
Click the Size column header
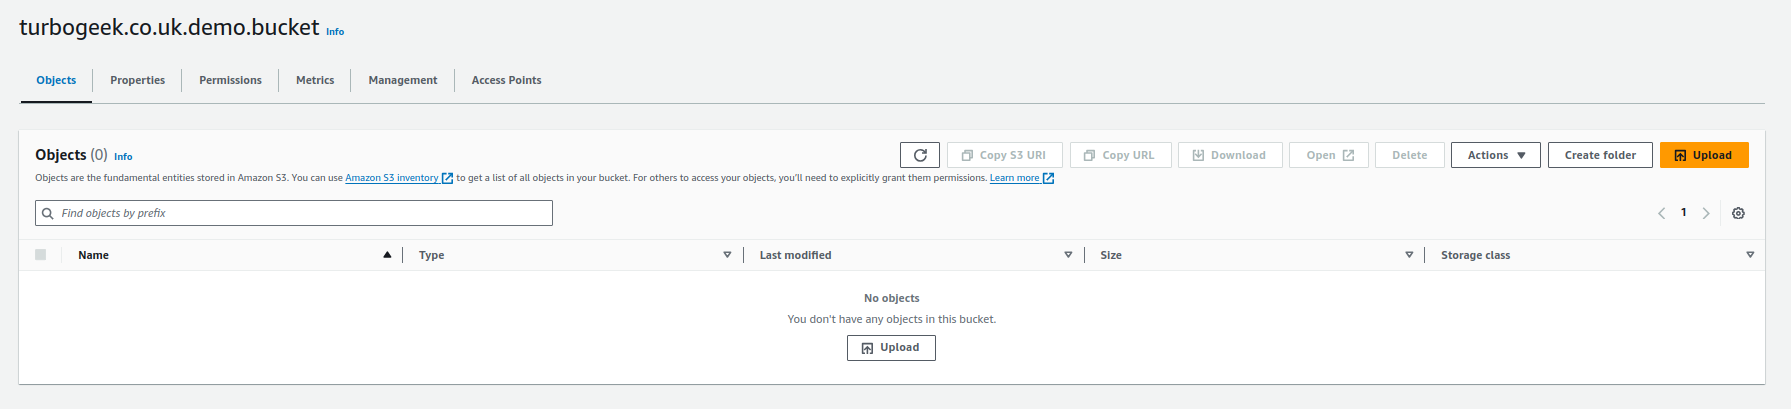click(x=1111, y=255)
